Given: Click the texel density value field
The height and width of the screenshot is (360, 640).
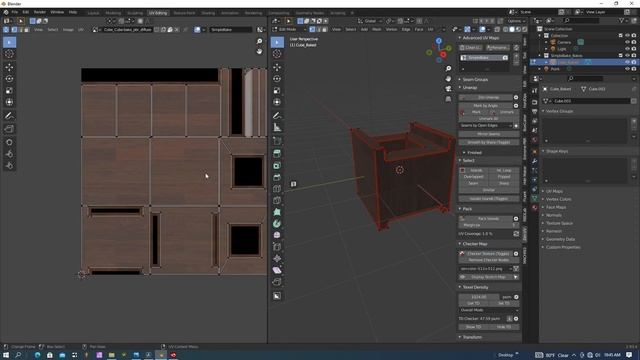Looking at the screenshot, I should [479, 297].
